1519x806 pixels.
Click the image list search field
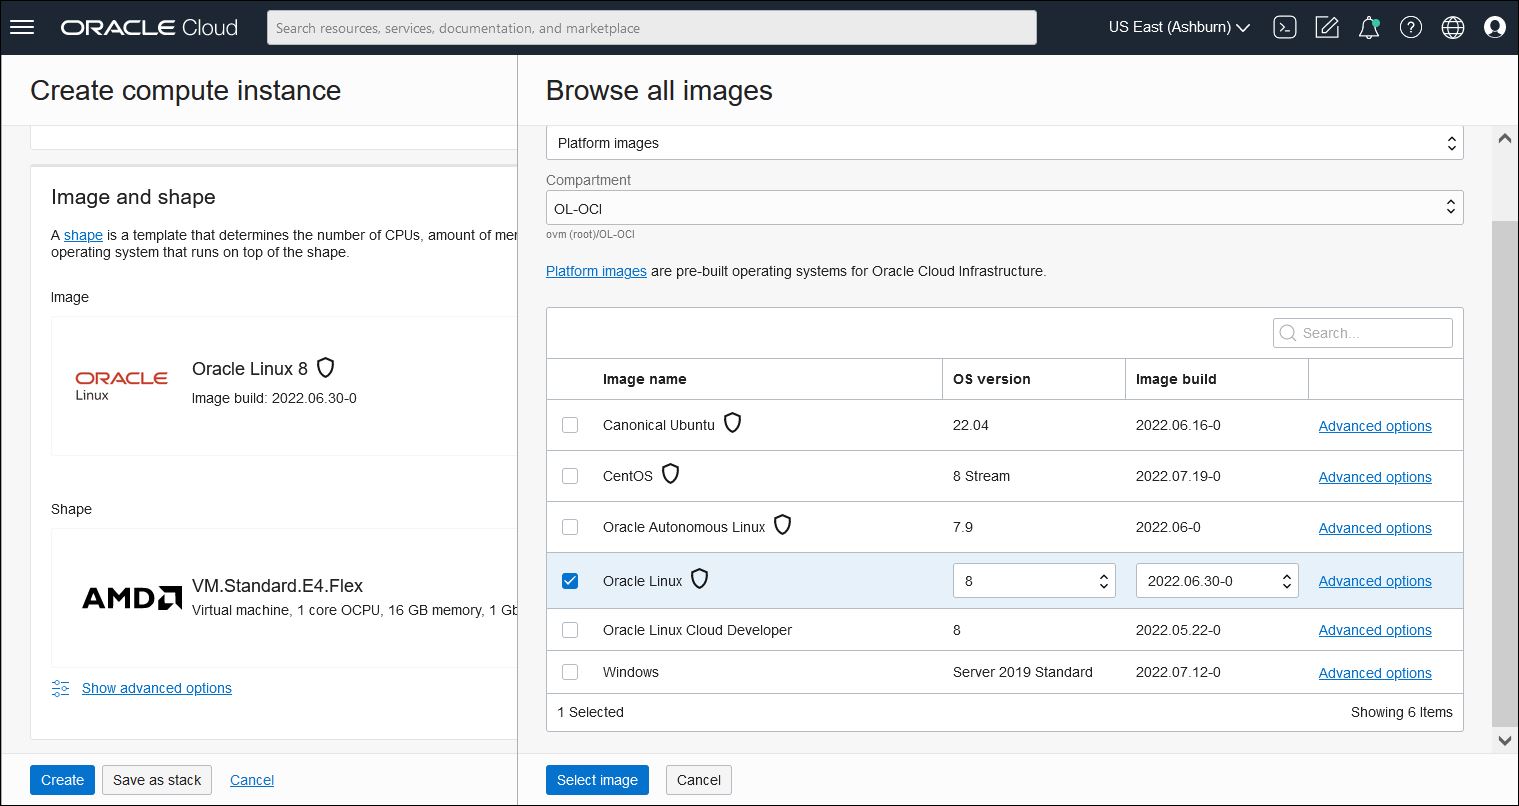tap(1362, 332)
